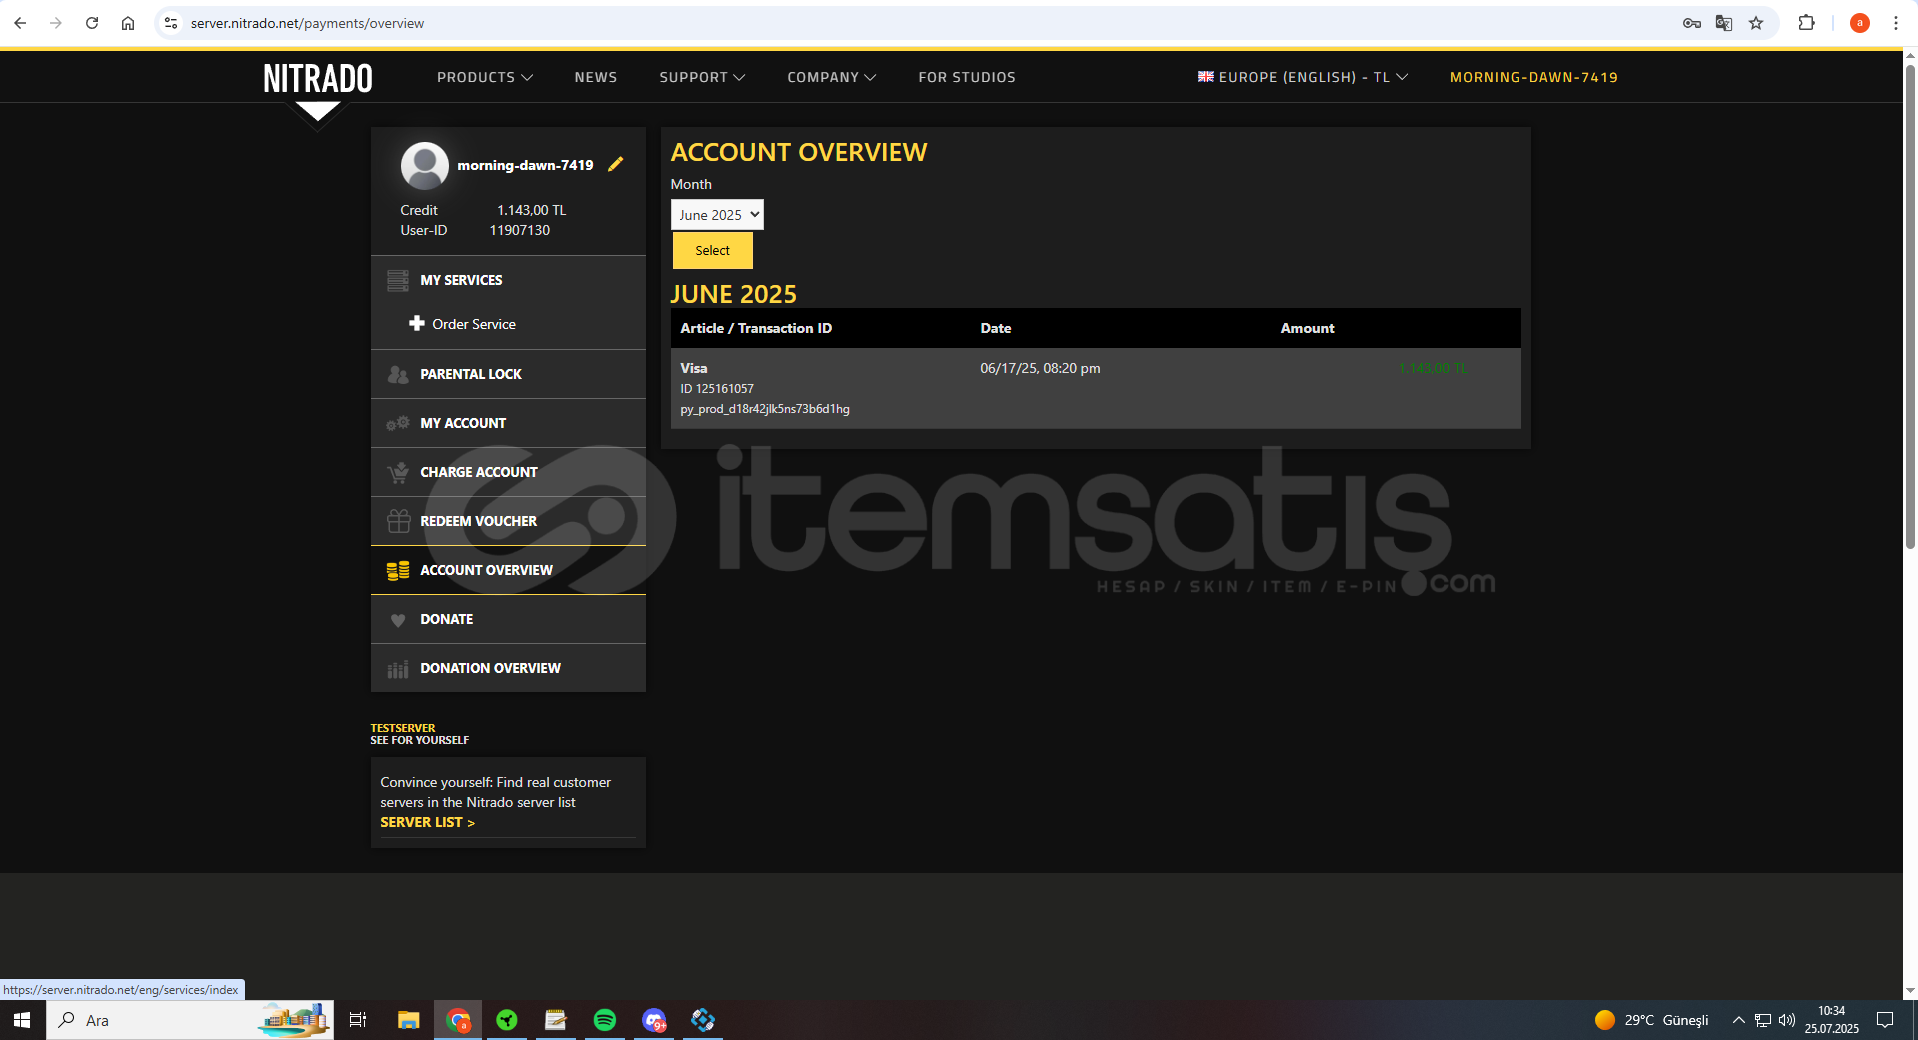Viewport: 1918px width, 1040px height.
Task: Reload the page
Action: pyautogui.click(x=92, y=23)
